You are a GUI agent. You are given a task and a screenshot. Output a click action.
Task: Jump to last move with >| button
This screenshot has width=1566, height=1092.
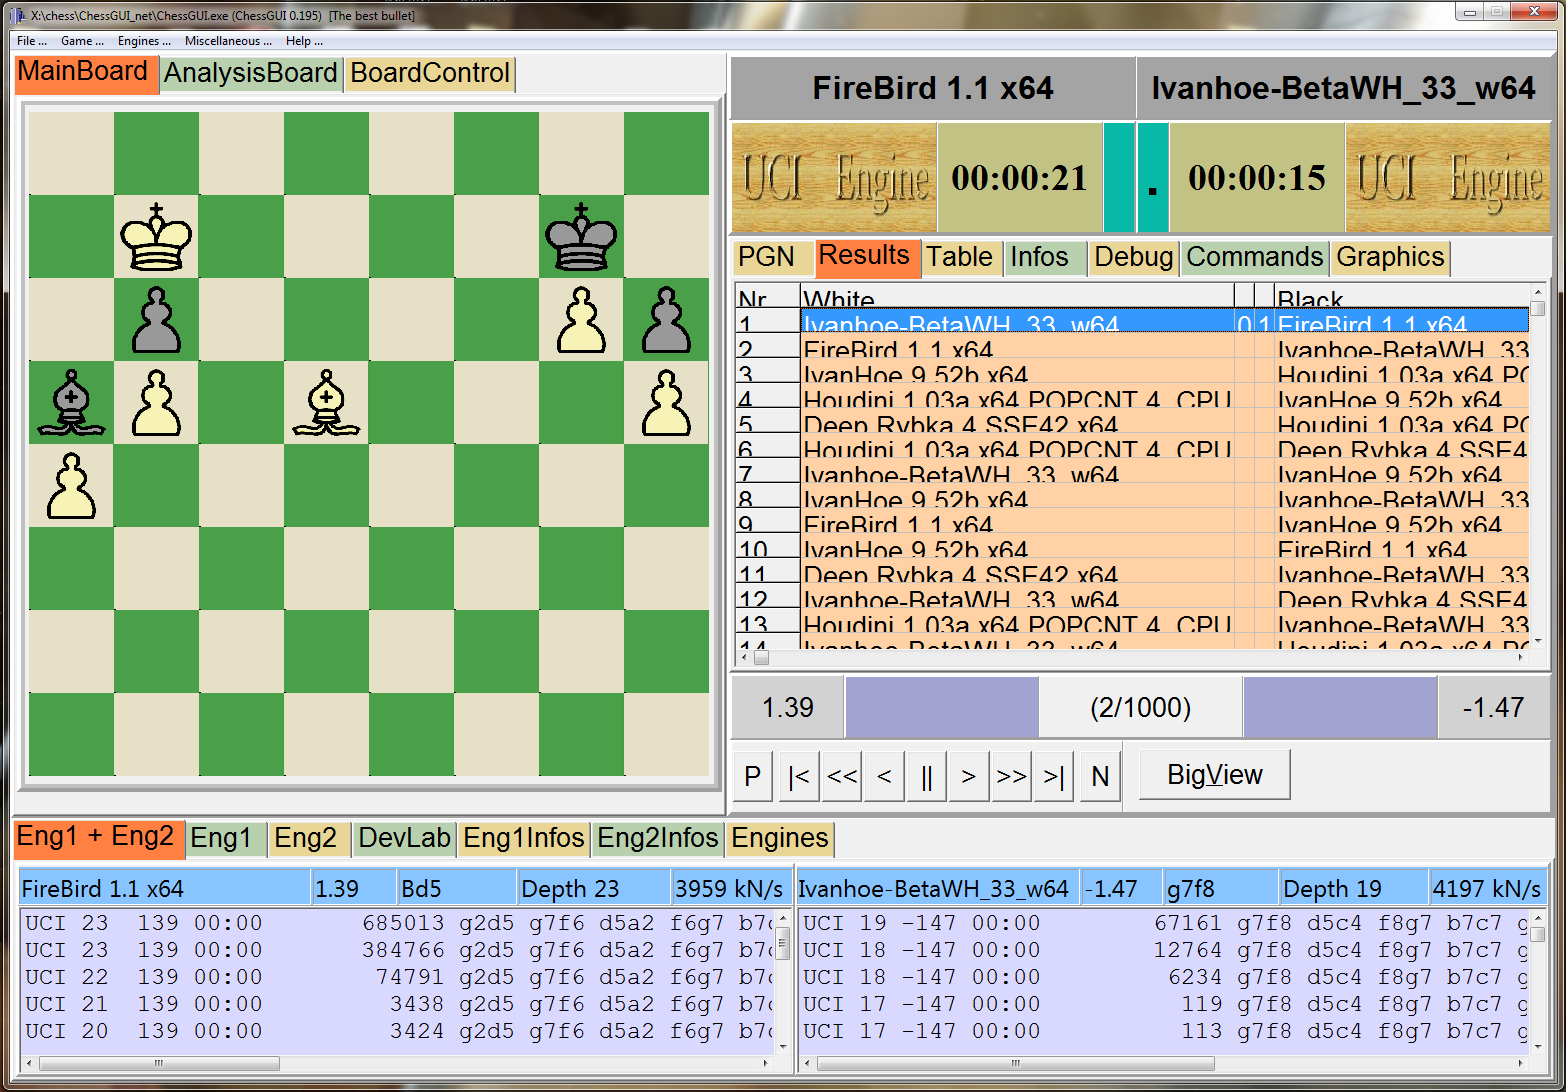point(1054,776)
